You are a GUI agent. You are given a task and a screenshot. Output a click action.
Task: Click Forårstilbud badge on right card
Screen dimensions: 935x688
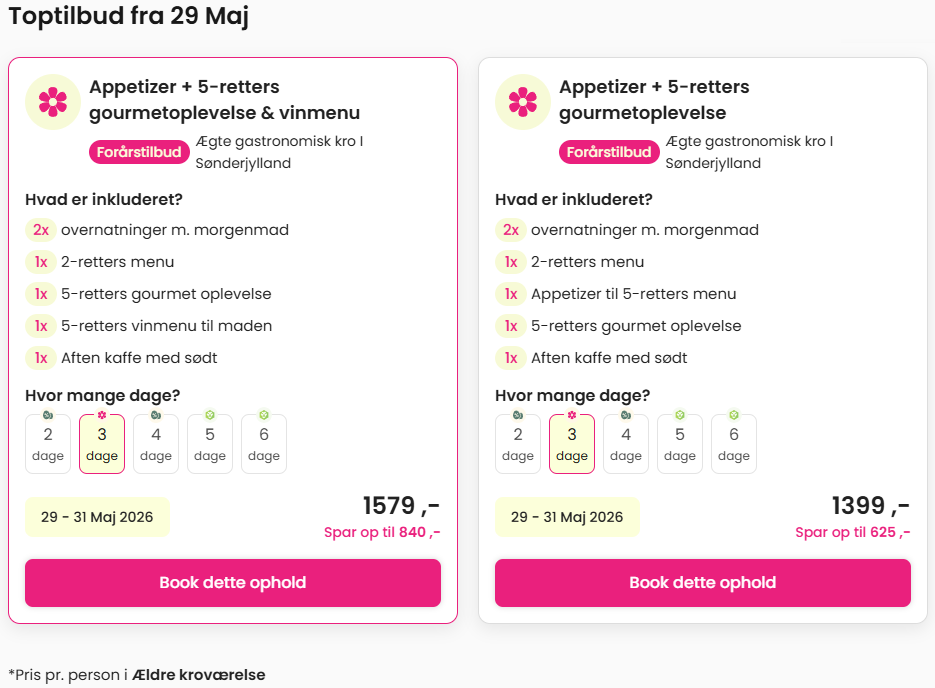click(x=609, y=152)
